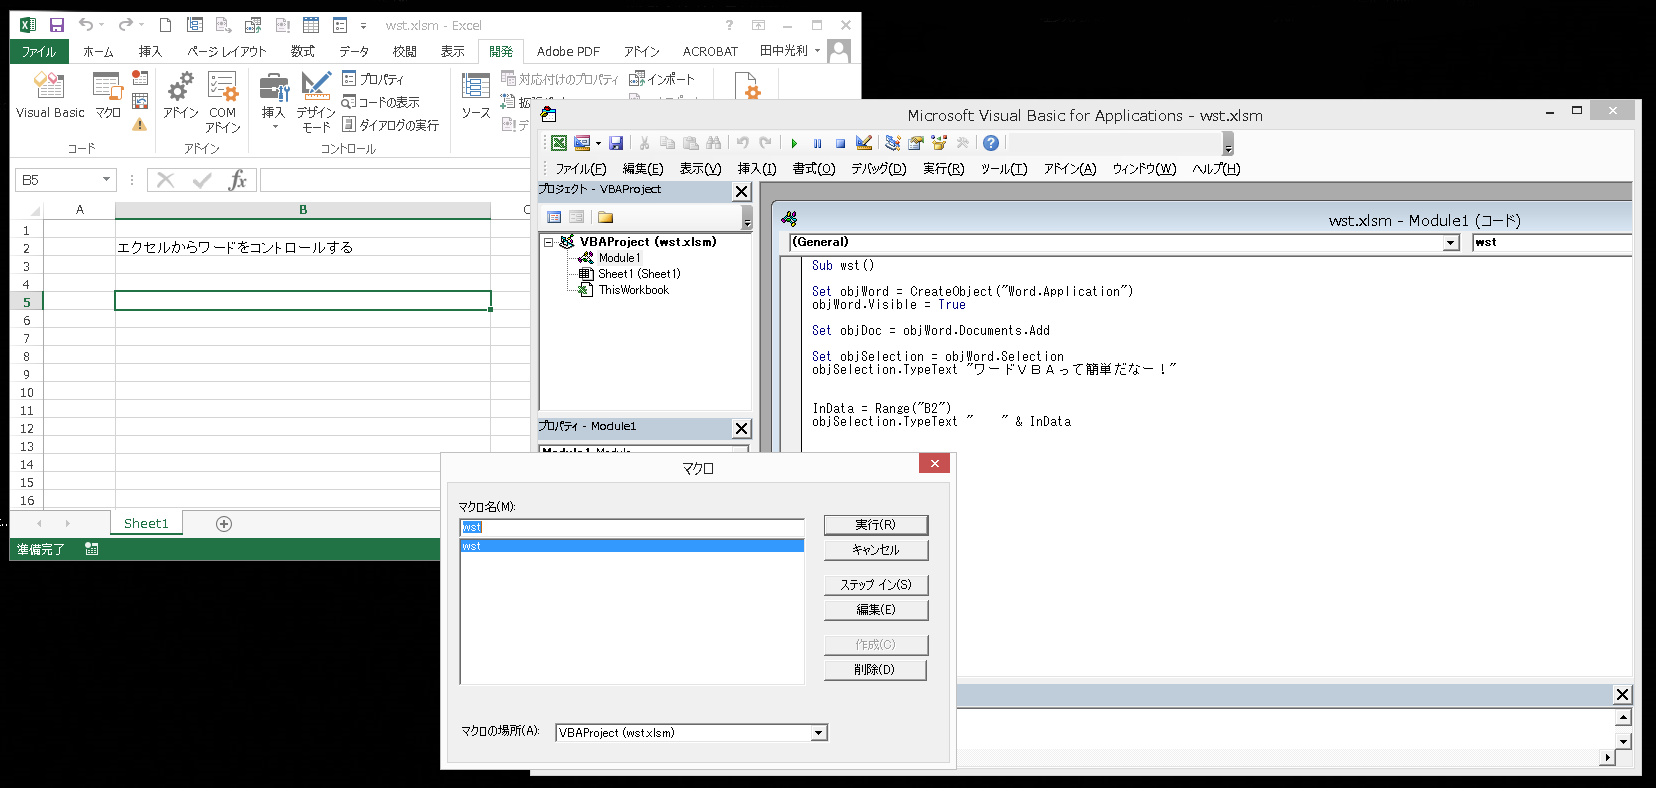
Task: Click the macro record icon in Excel status bar
Action: pyautogui.click(x=92, y=549)
